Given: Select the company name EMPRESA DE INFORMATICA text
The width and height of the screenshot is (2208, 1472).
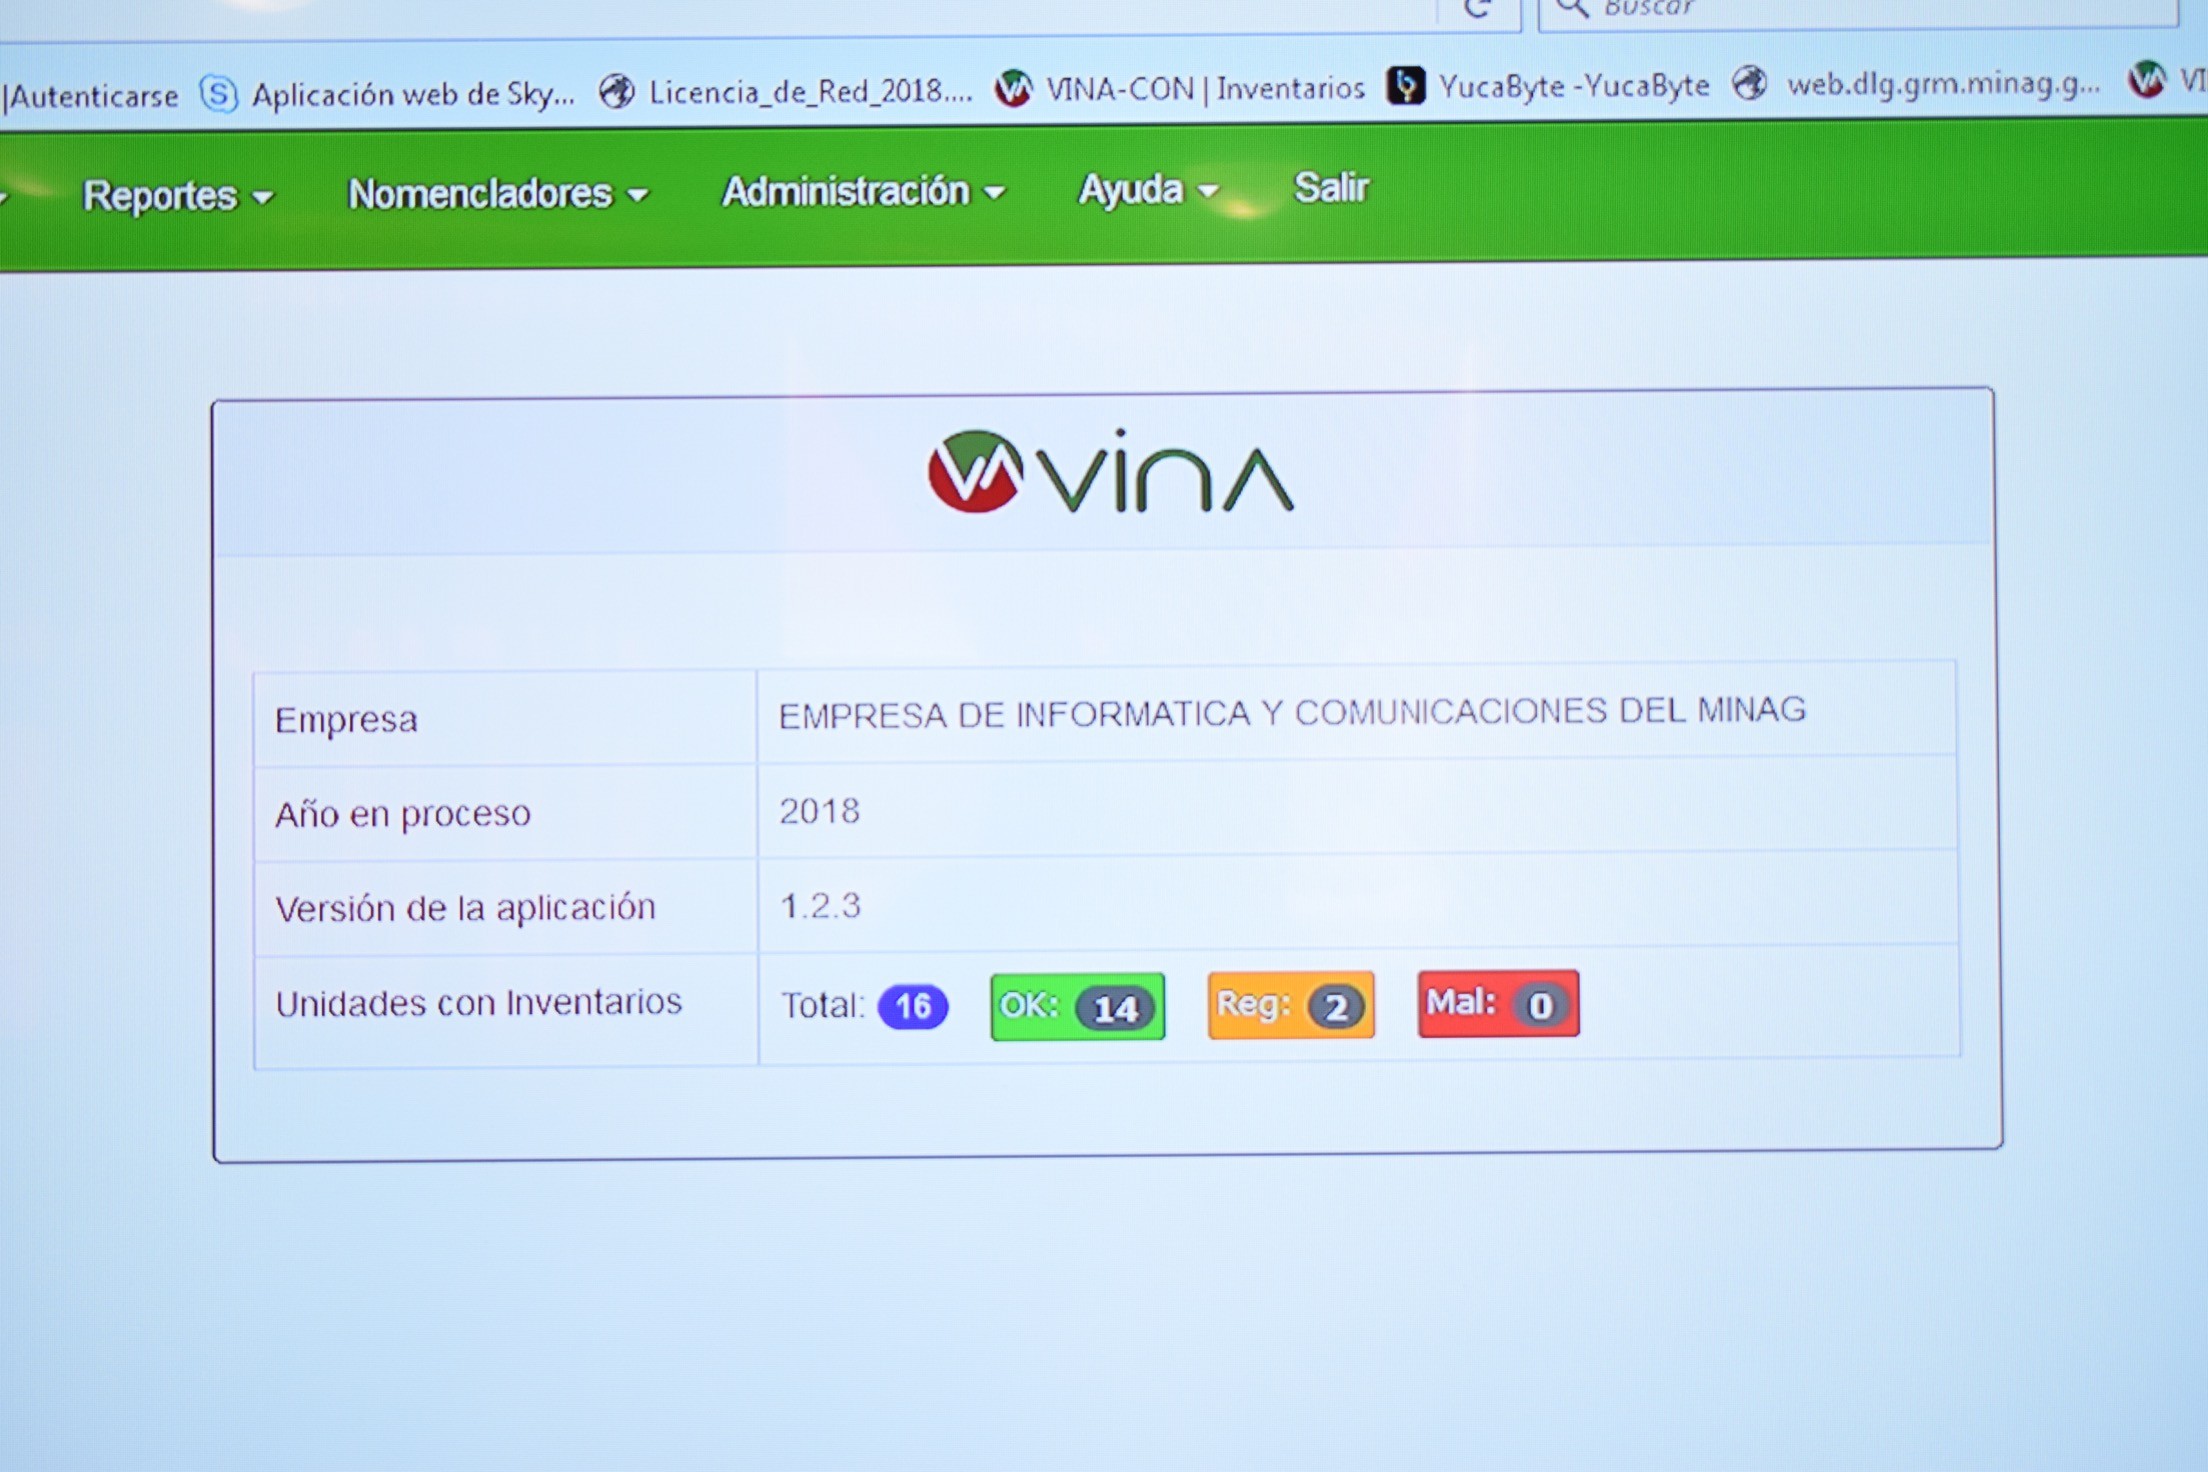Looking at the screenshot, I should [1293, 713].
